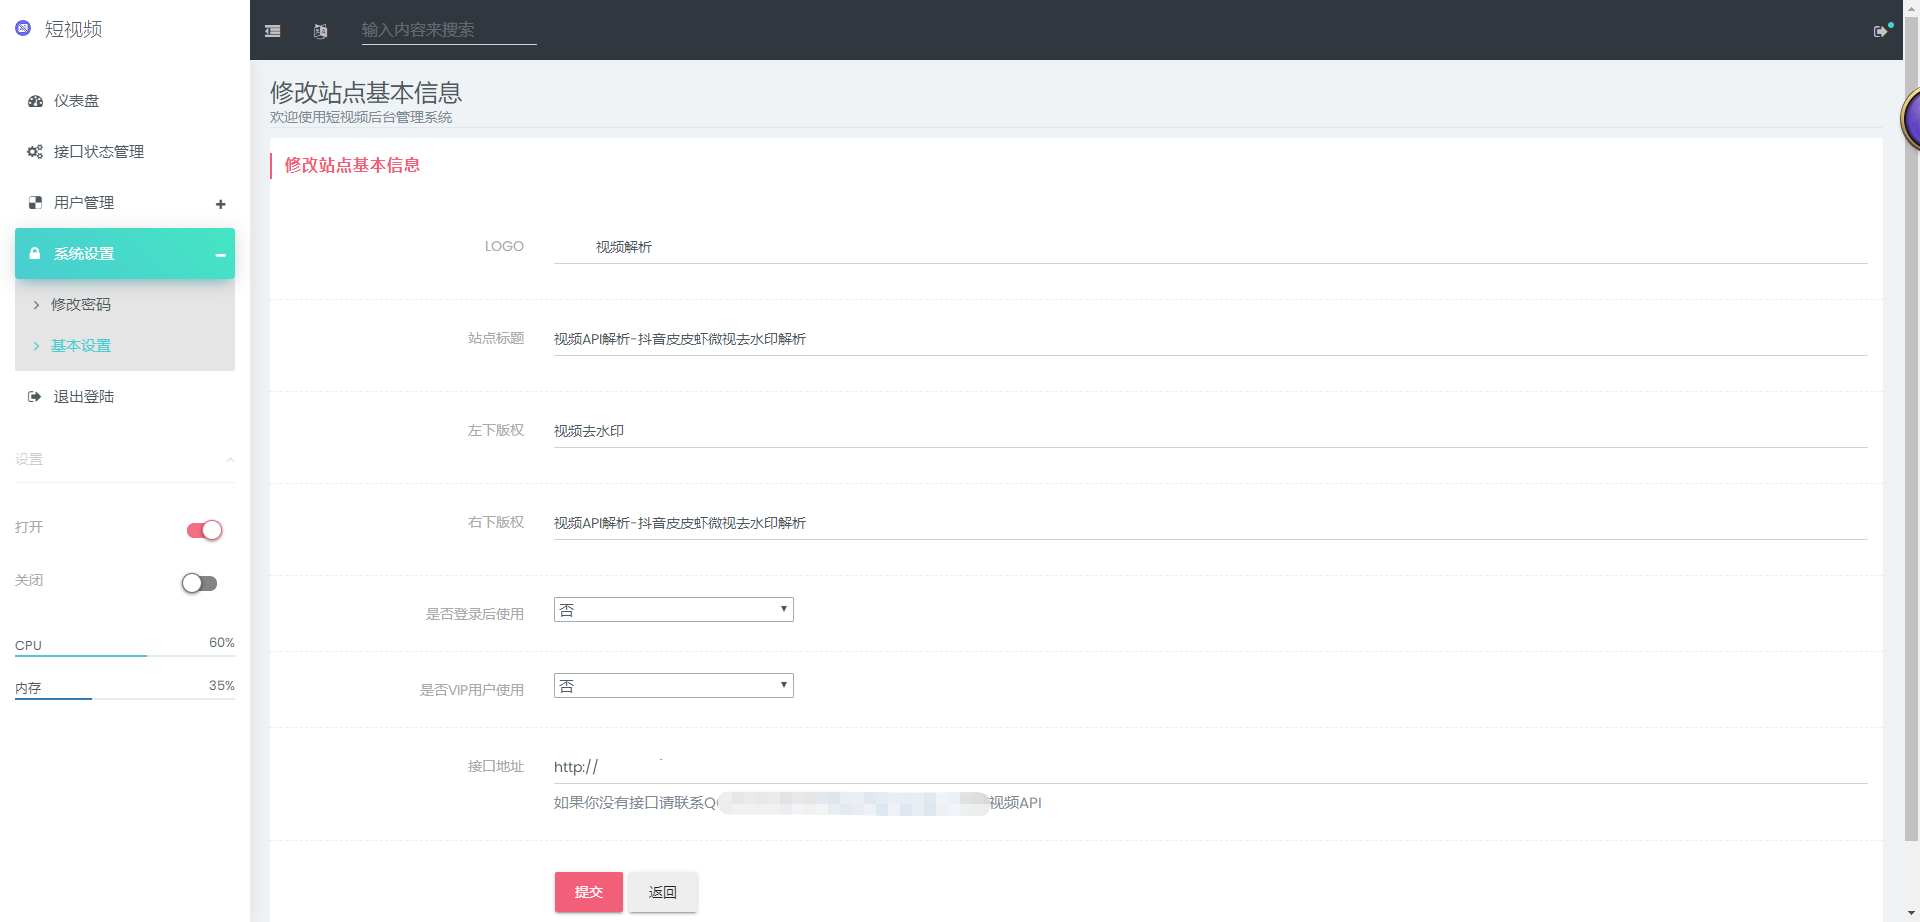Turn off the 打开 toggle switch
The width and height of the screenshot is (1920, 922).
(204, 530)
